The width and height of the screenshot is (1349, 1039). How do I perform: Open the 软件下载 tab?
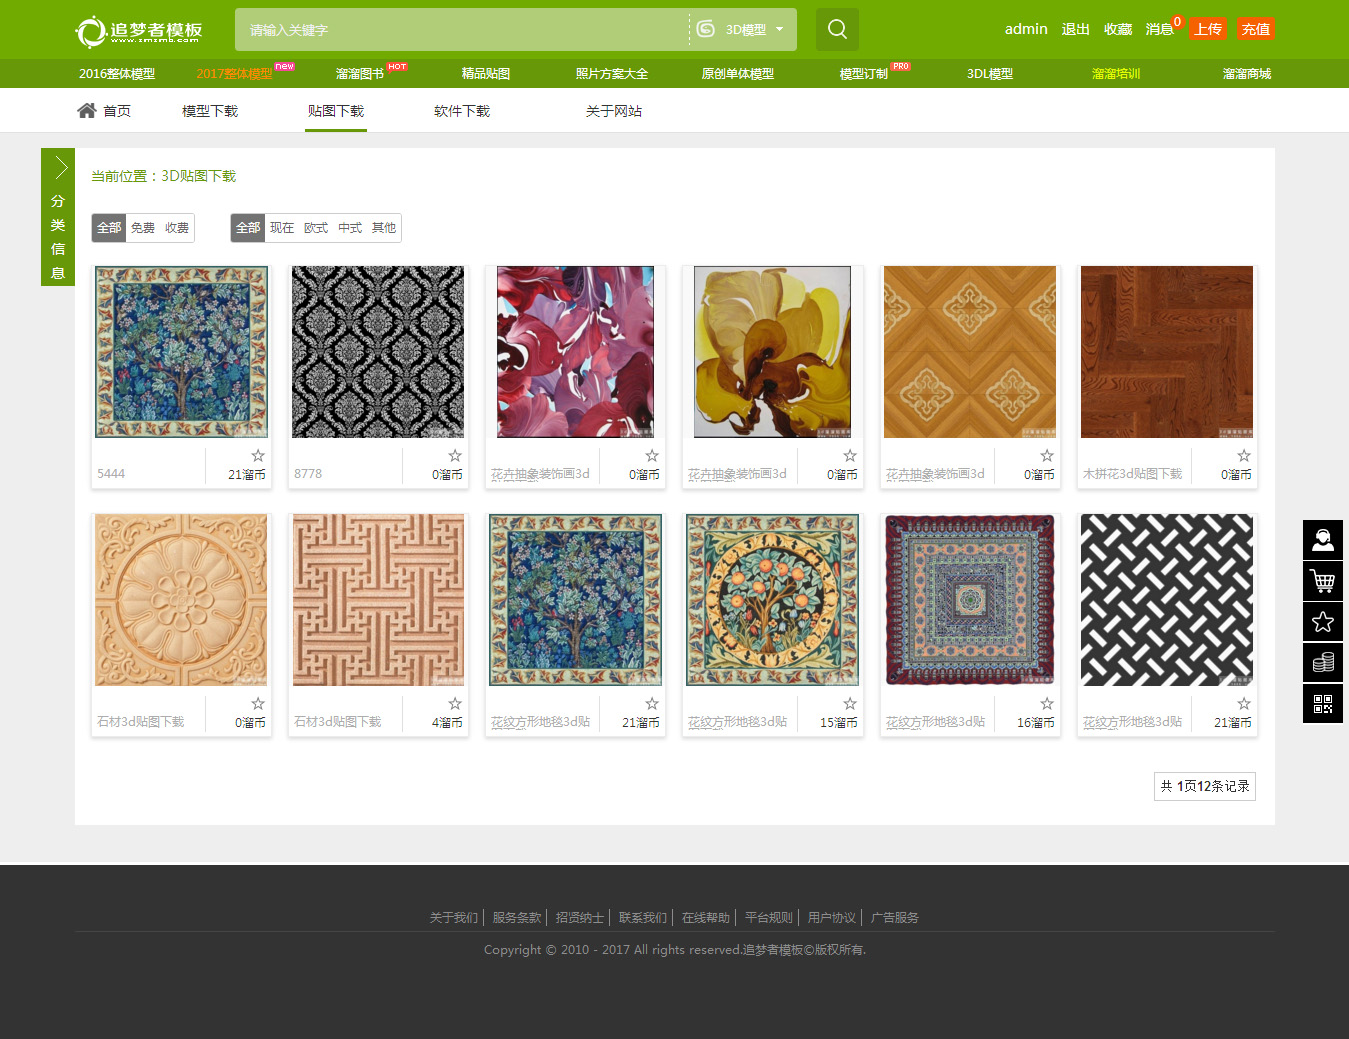coord(462,111)
